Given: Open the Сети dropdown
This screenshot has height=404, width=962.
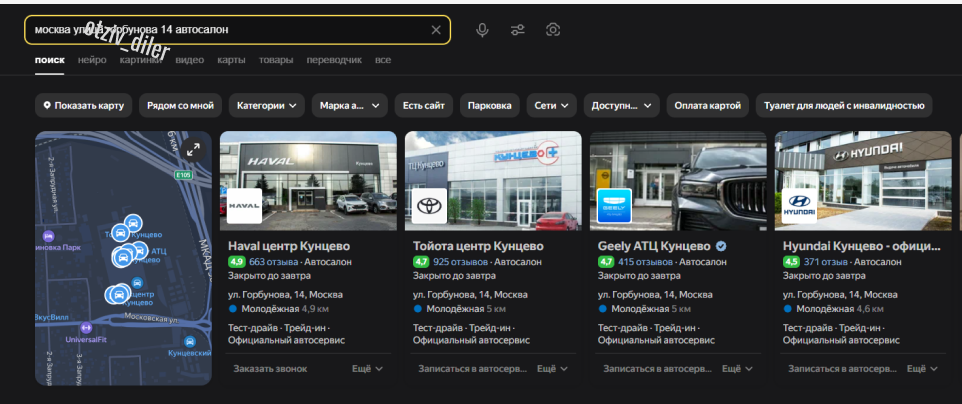Looking at the screenshot, I should tap(552, 106).
